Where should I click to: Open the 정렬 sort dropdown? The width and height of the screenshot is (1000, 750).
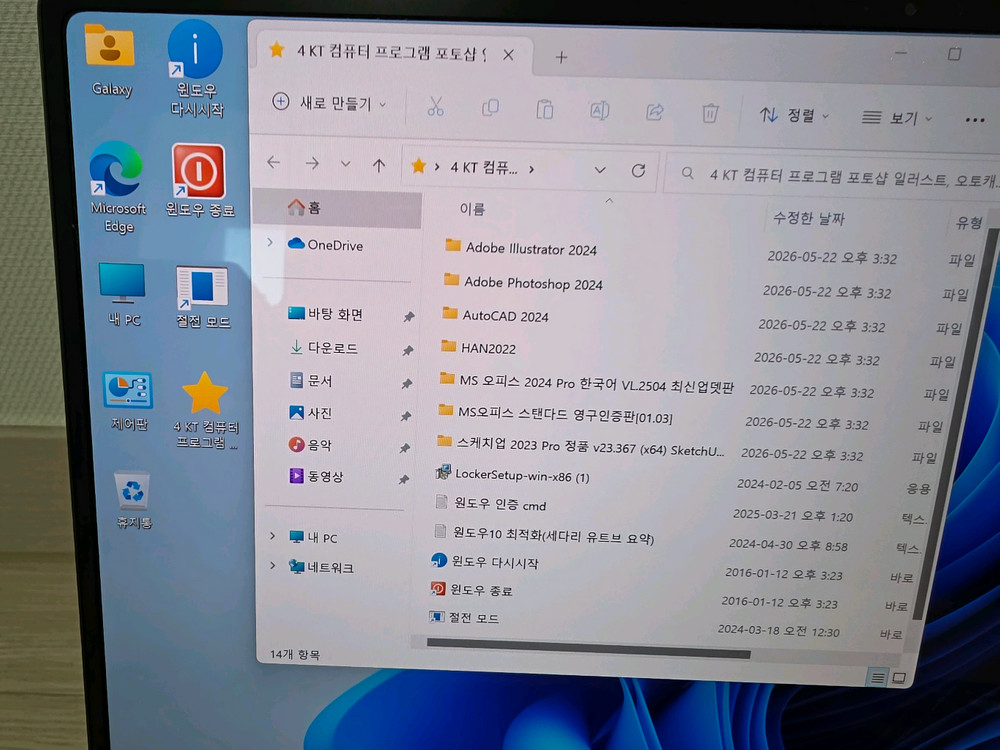(795, 115)
